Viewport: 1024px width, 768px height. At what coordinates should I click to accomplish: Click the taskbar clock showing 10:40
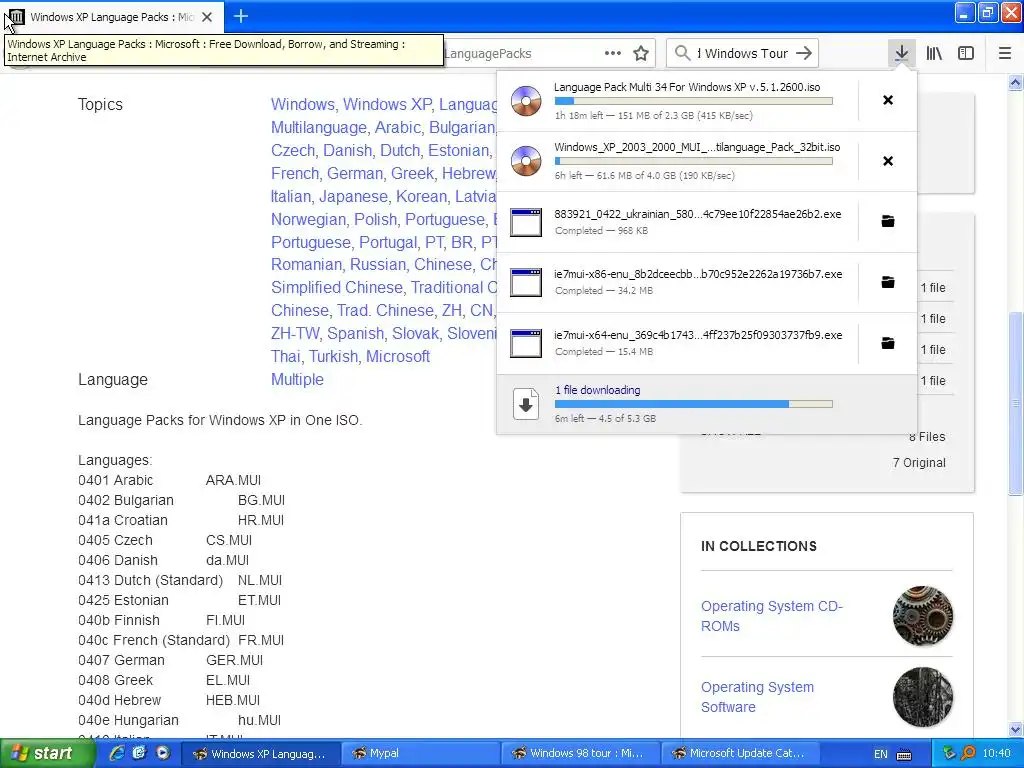[997, 754]
